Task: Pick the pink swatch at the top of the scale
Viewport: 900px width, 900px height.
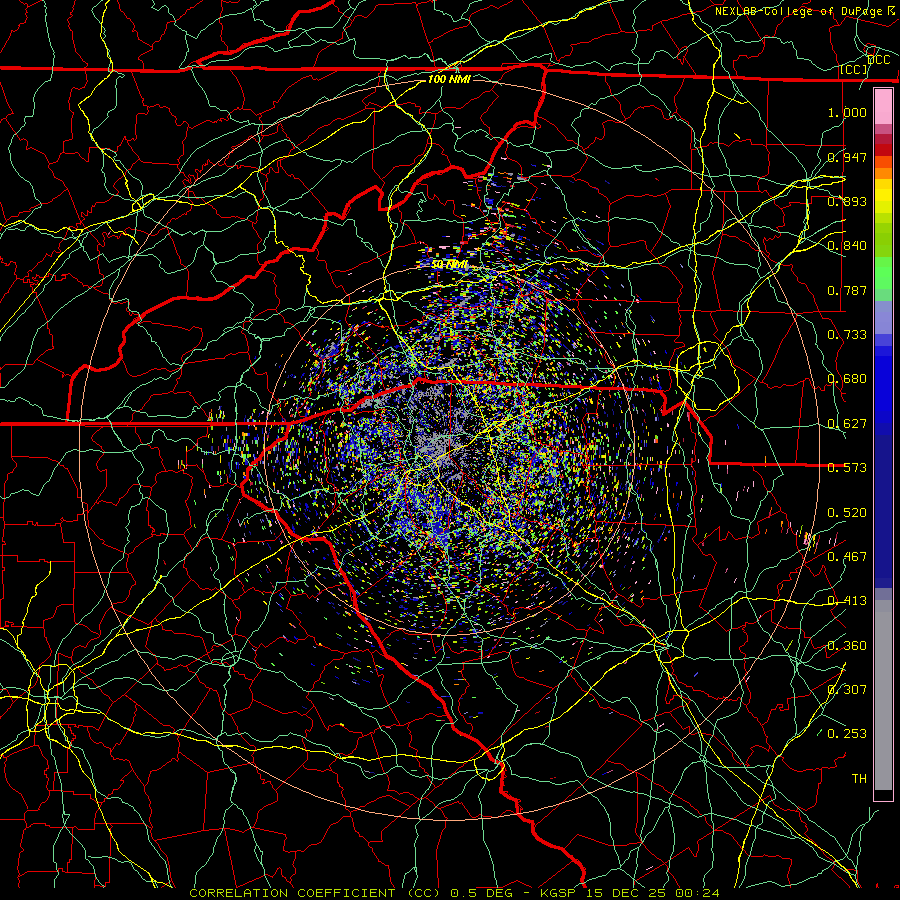Action: coord(883,107)
